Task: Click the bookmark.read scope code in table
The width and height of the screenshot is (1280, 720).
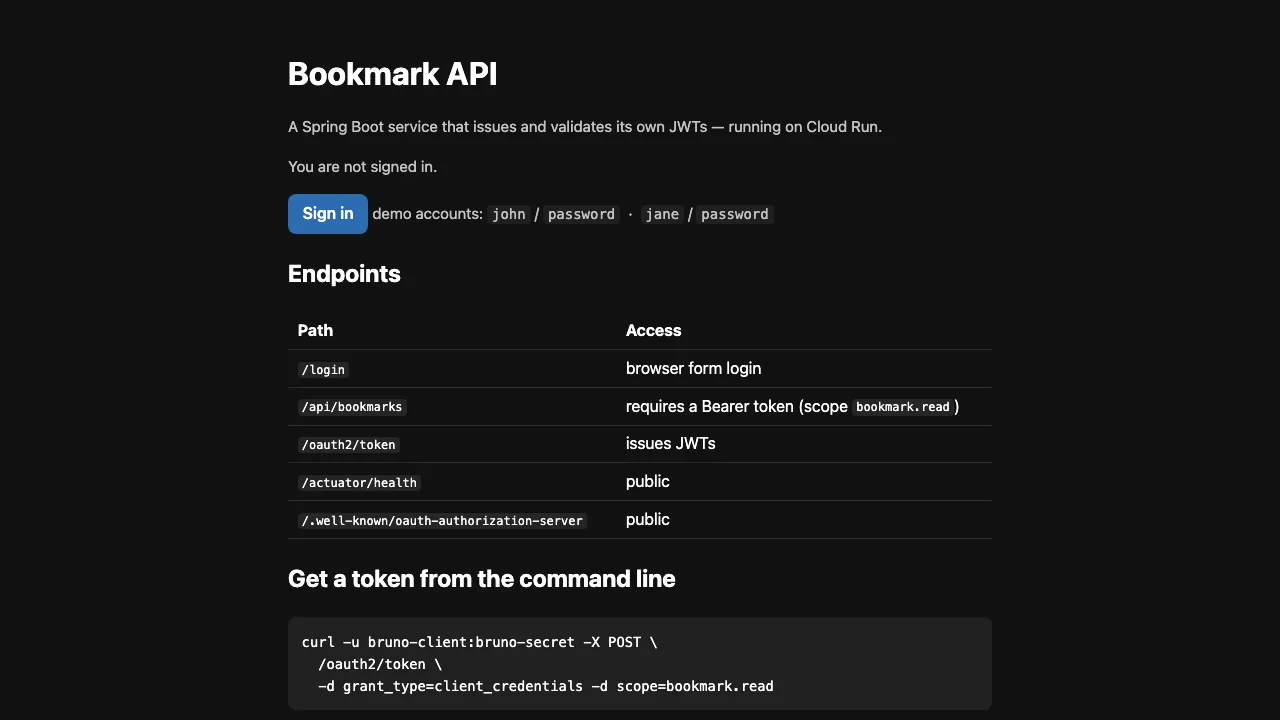Action: pyautogui.click(x=903, y=407)
